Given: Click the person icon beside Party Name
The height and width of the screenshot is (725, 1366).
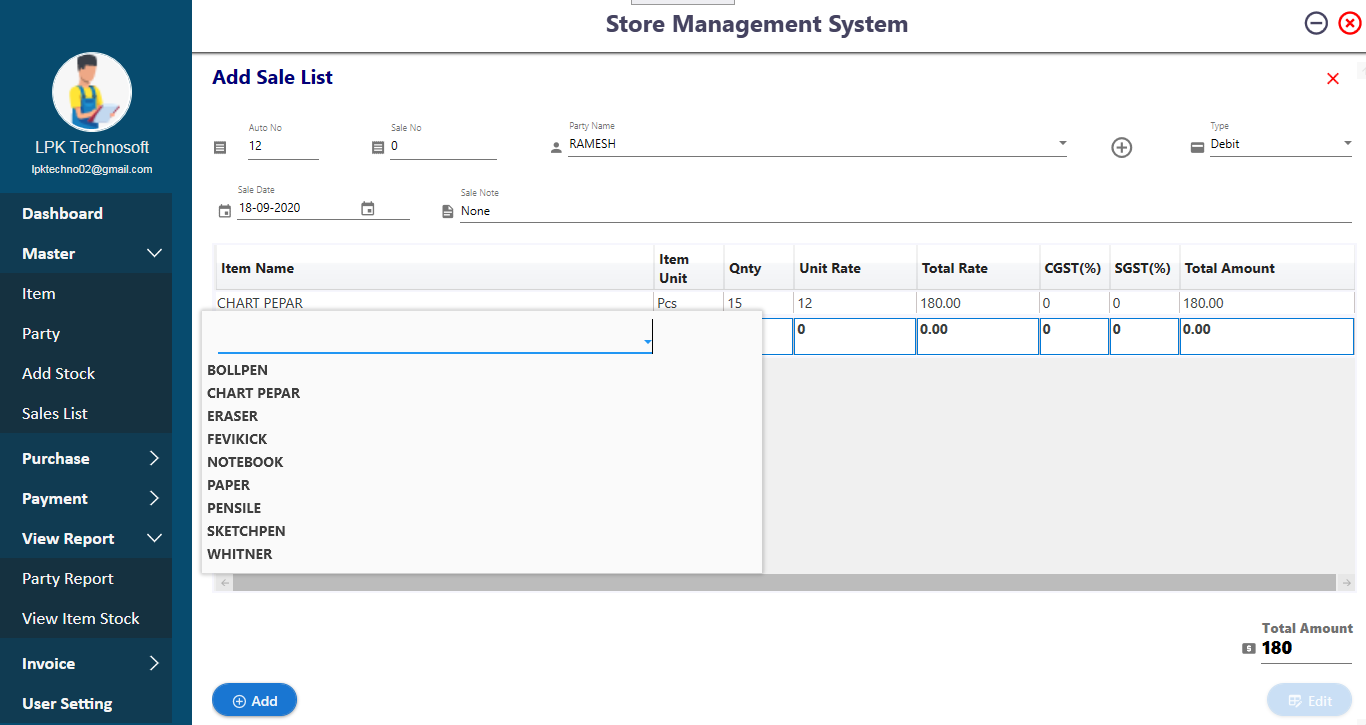Looking at the screenshot, I should pos(556,148).
